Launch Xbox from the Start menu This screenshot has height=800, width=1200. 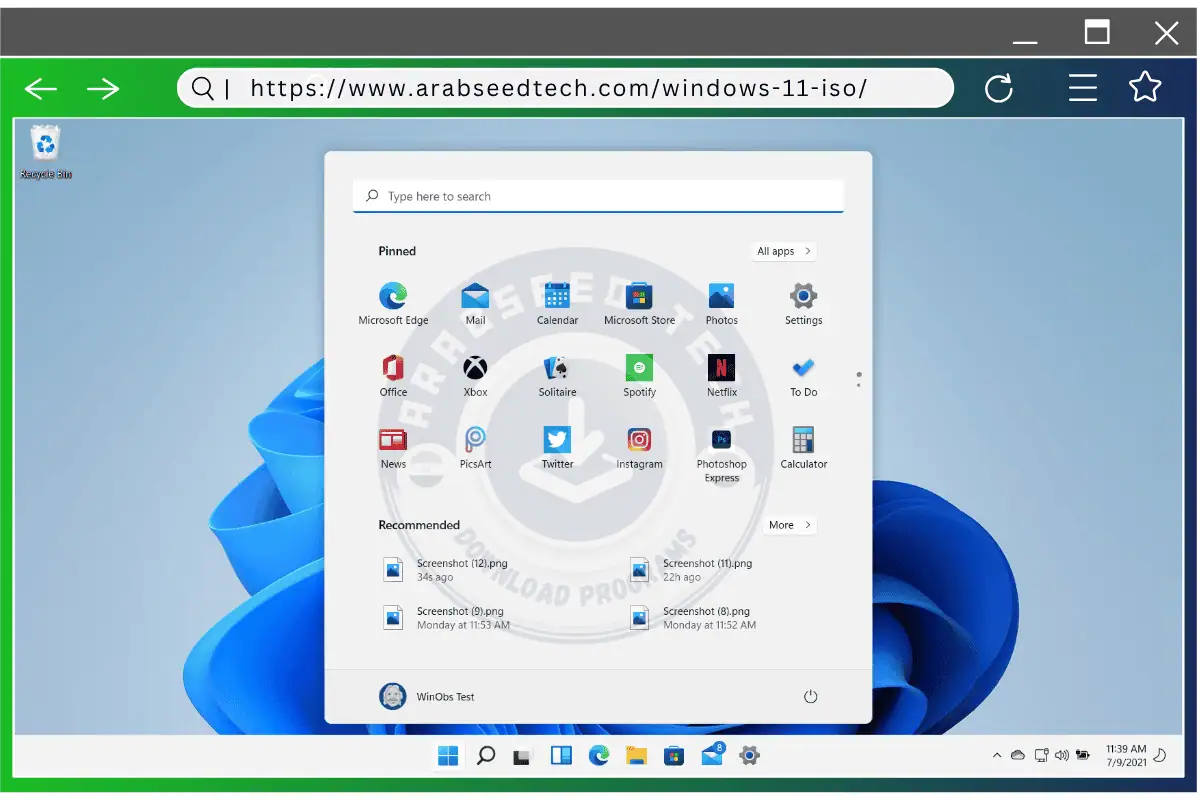475,368
